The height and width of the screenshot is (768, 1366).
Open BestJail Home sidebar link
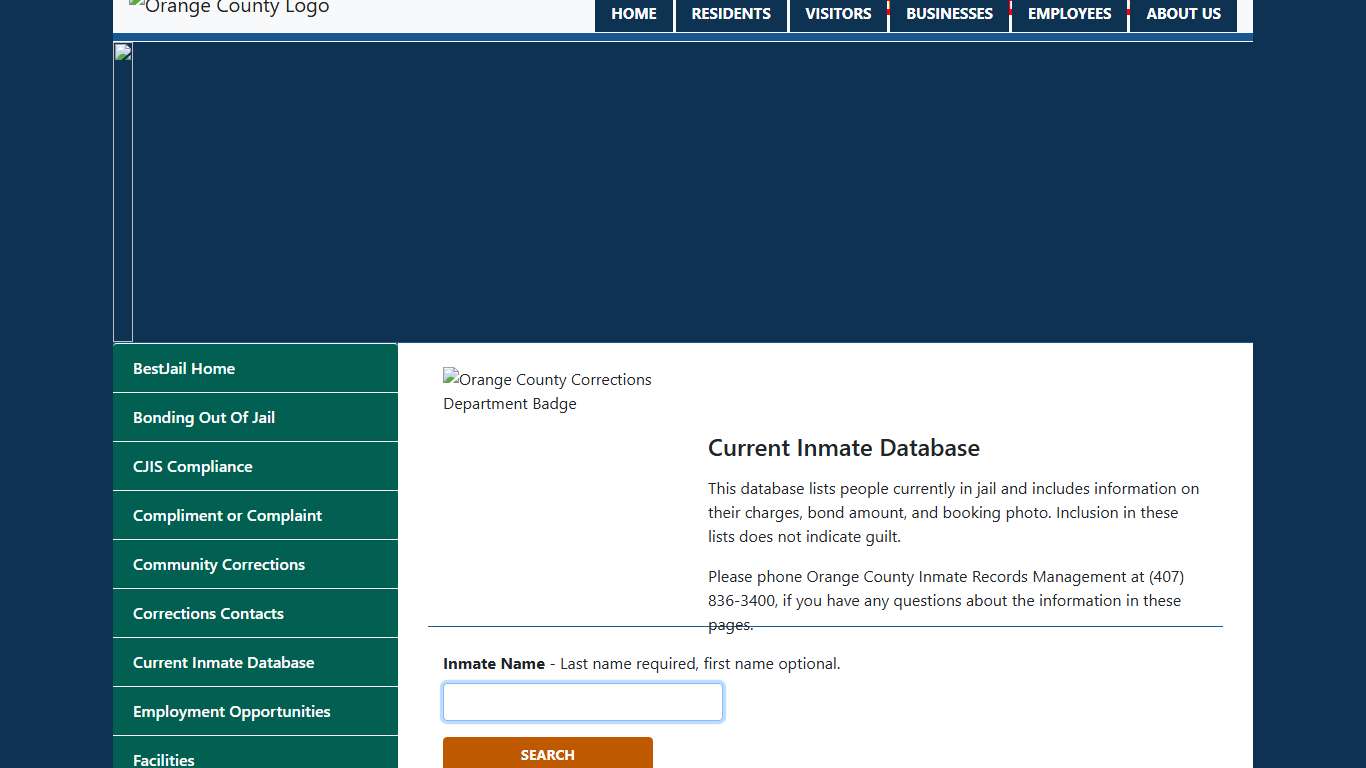point(184,369)
